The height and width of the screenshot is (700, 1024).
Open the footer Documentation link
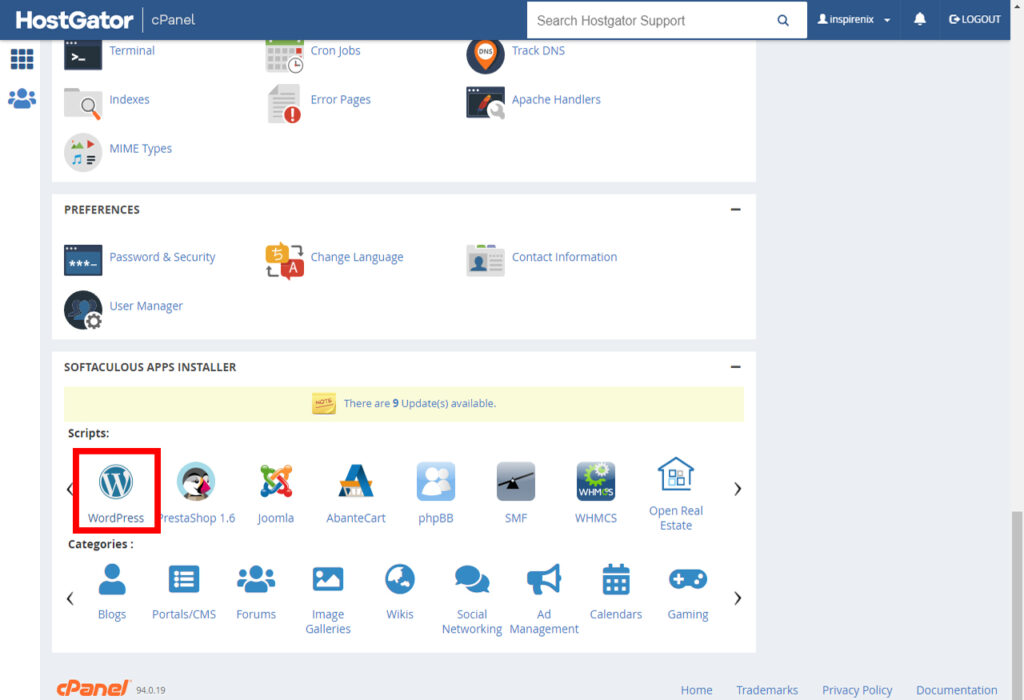click(x=956, y=690)
